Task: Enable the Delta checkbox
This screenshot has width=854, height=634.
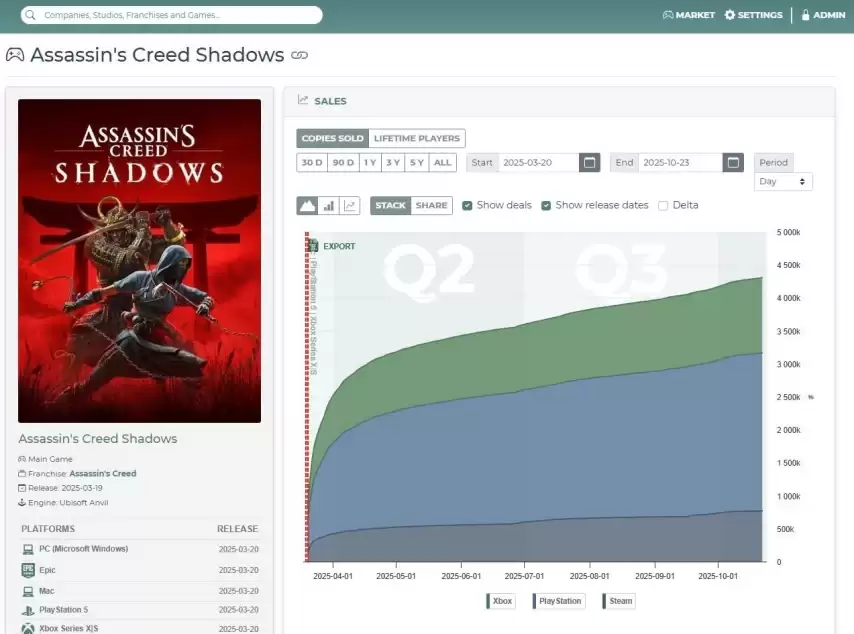Action: coord(663,205)
